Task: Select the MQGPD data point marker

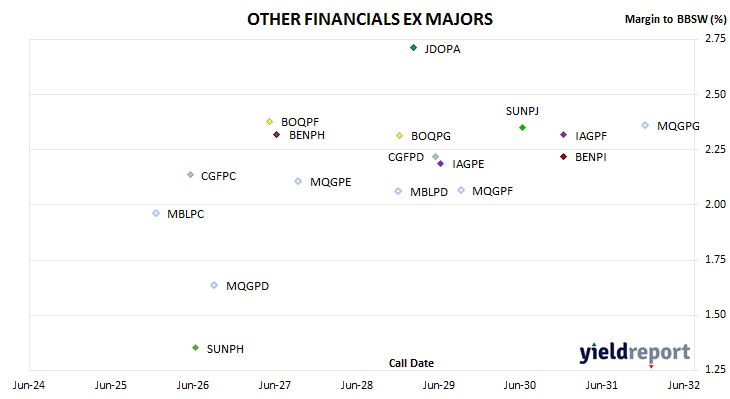Action: pos(214,285)
